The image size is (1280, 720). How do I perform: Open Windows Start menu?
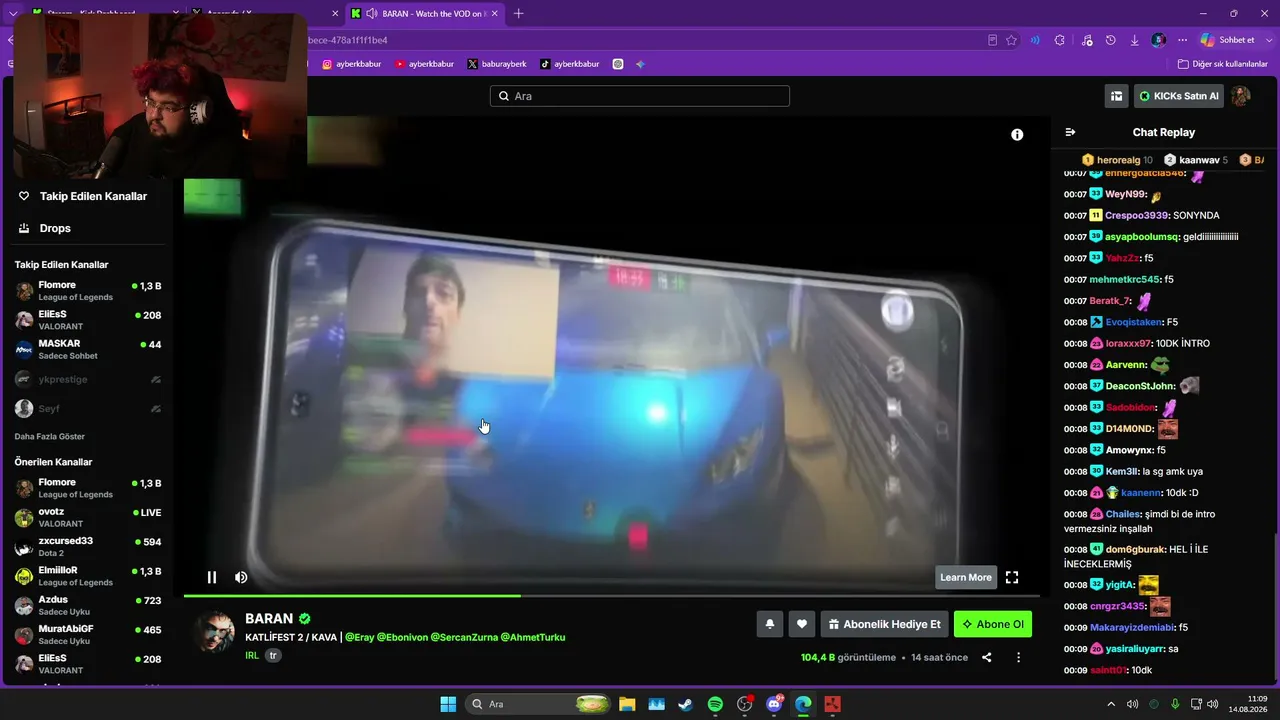(448, 704)
